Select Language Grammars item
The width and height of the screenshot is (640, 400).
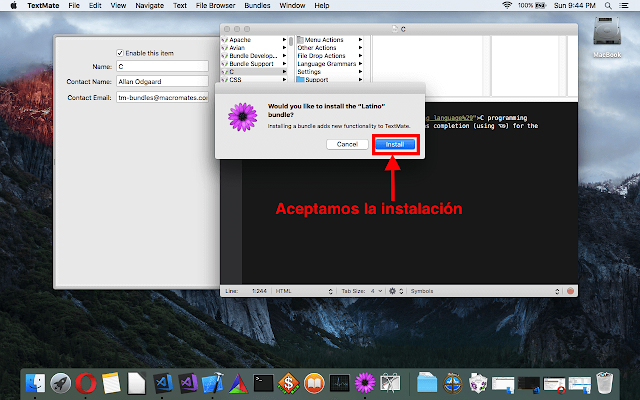click(327, 64)
